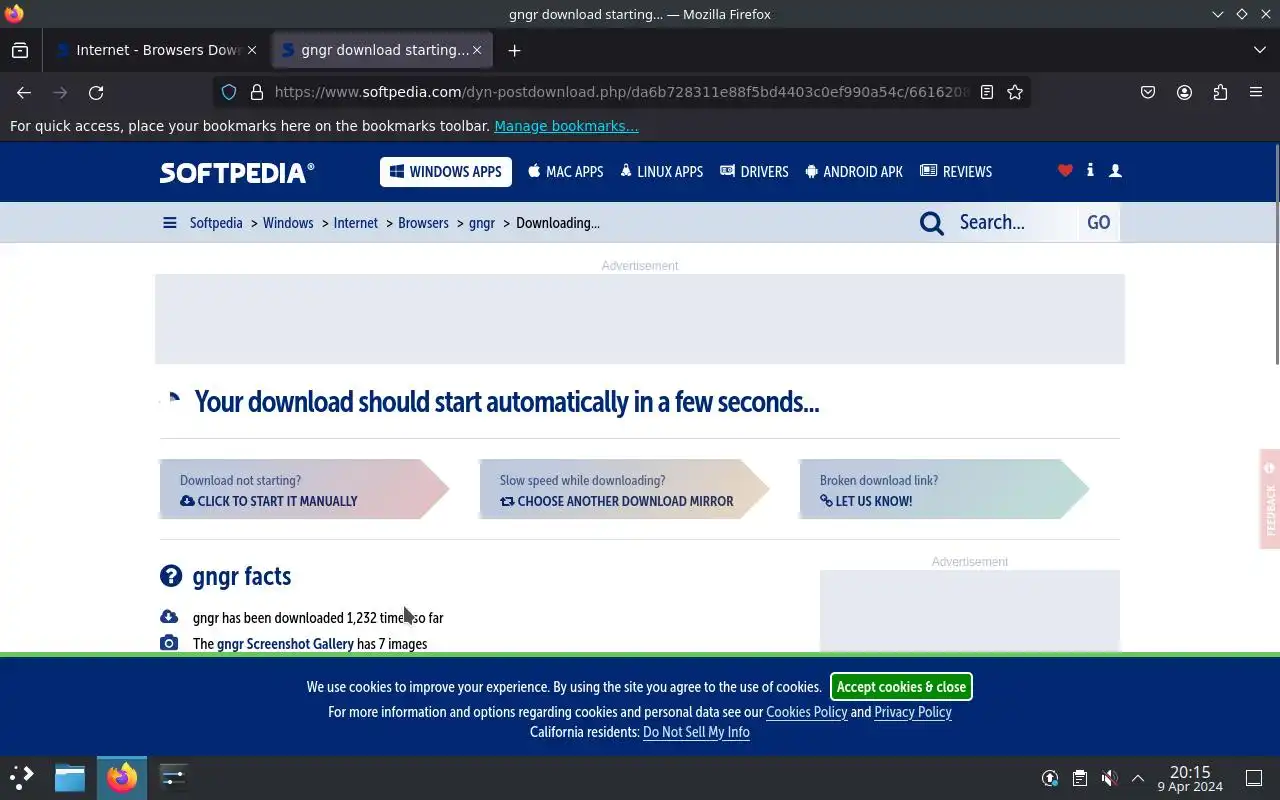
Task: Reload the current page
Action: tap(96, 92)
